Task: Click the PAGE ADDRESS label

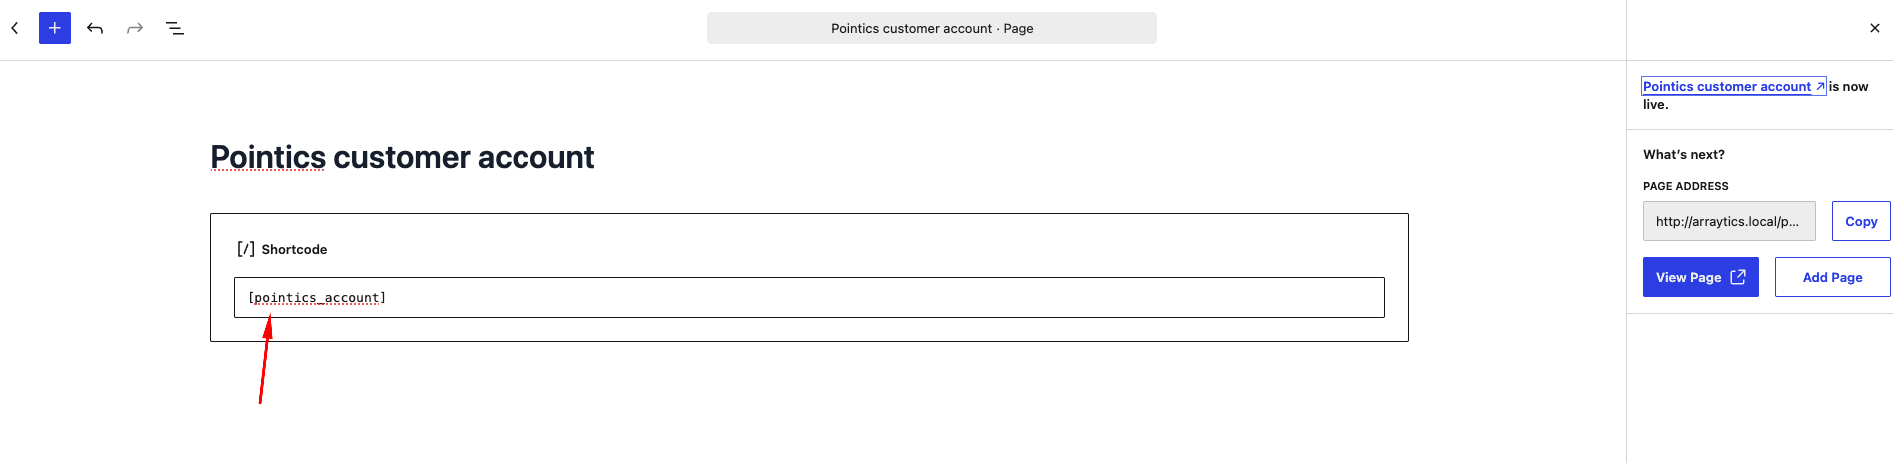Action: tap(1686, 186)
